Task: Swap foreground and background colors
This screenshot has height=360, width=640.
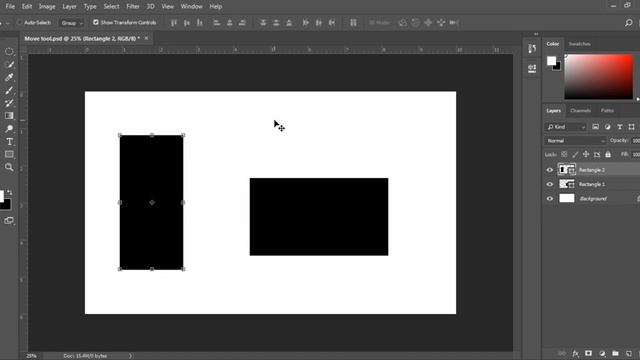Action: point(10,192)
